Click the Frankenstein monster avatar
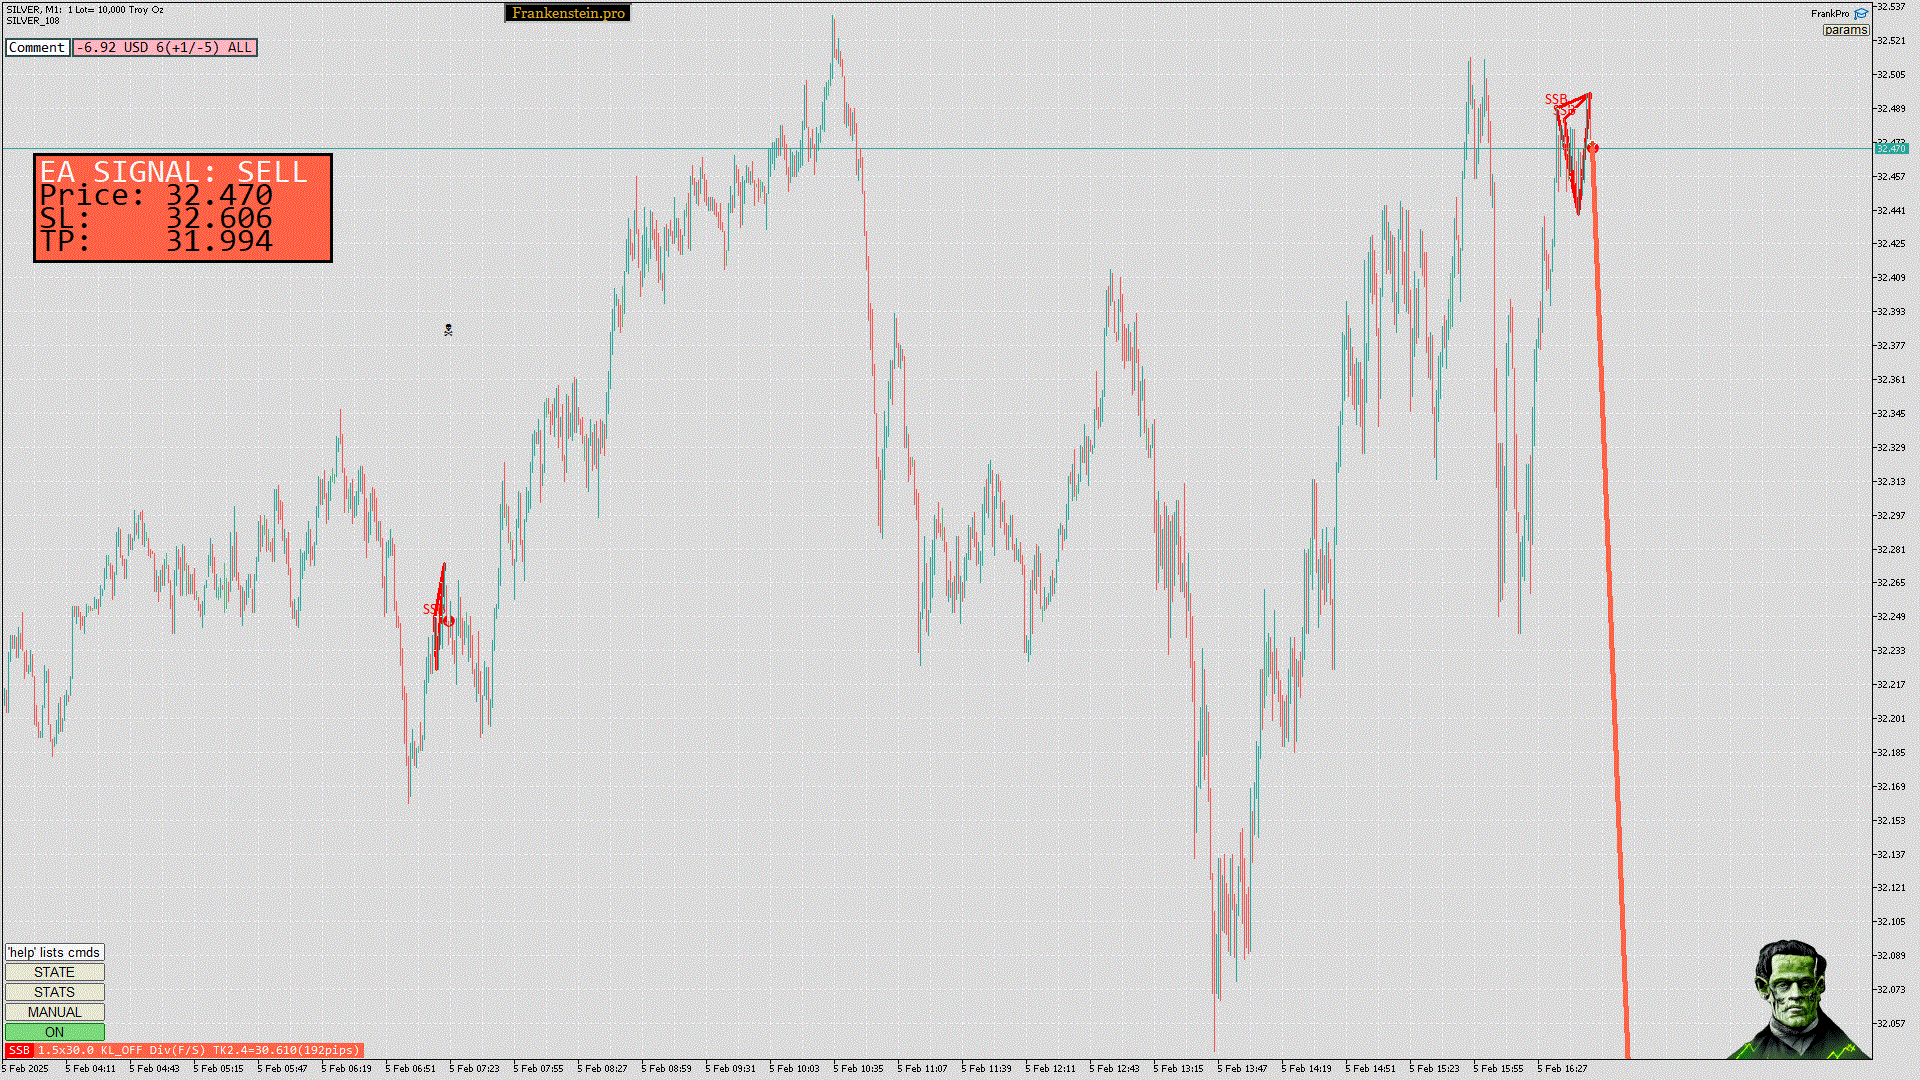Screen dimensions: 1920x1080 click(1797, 998)
